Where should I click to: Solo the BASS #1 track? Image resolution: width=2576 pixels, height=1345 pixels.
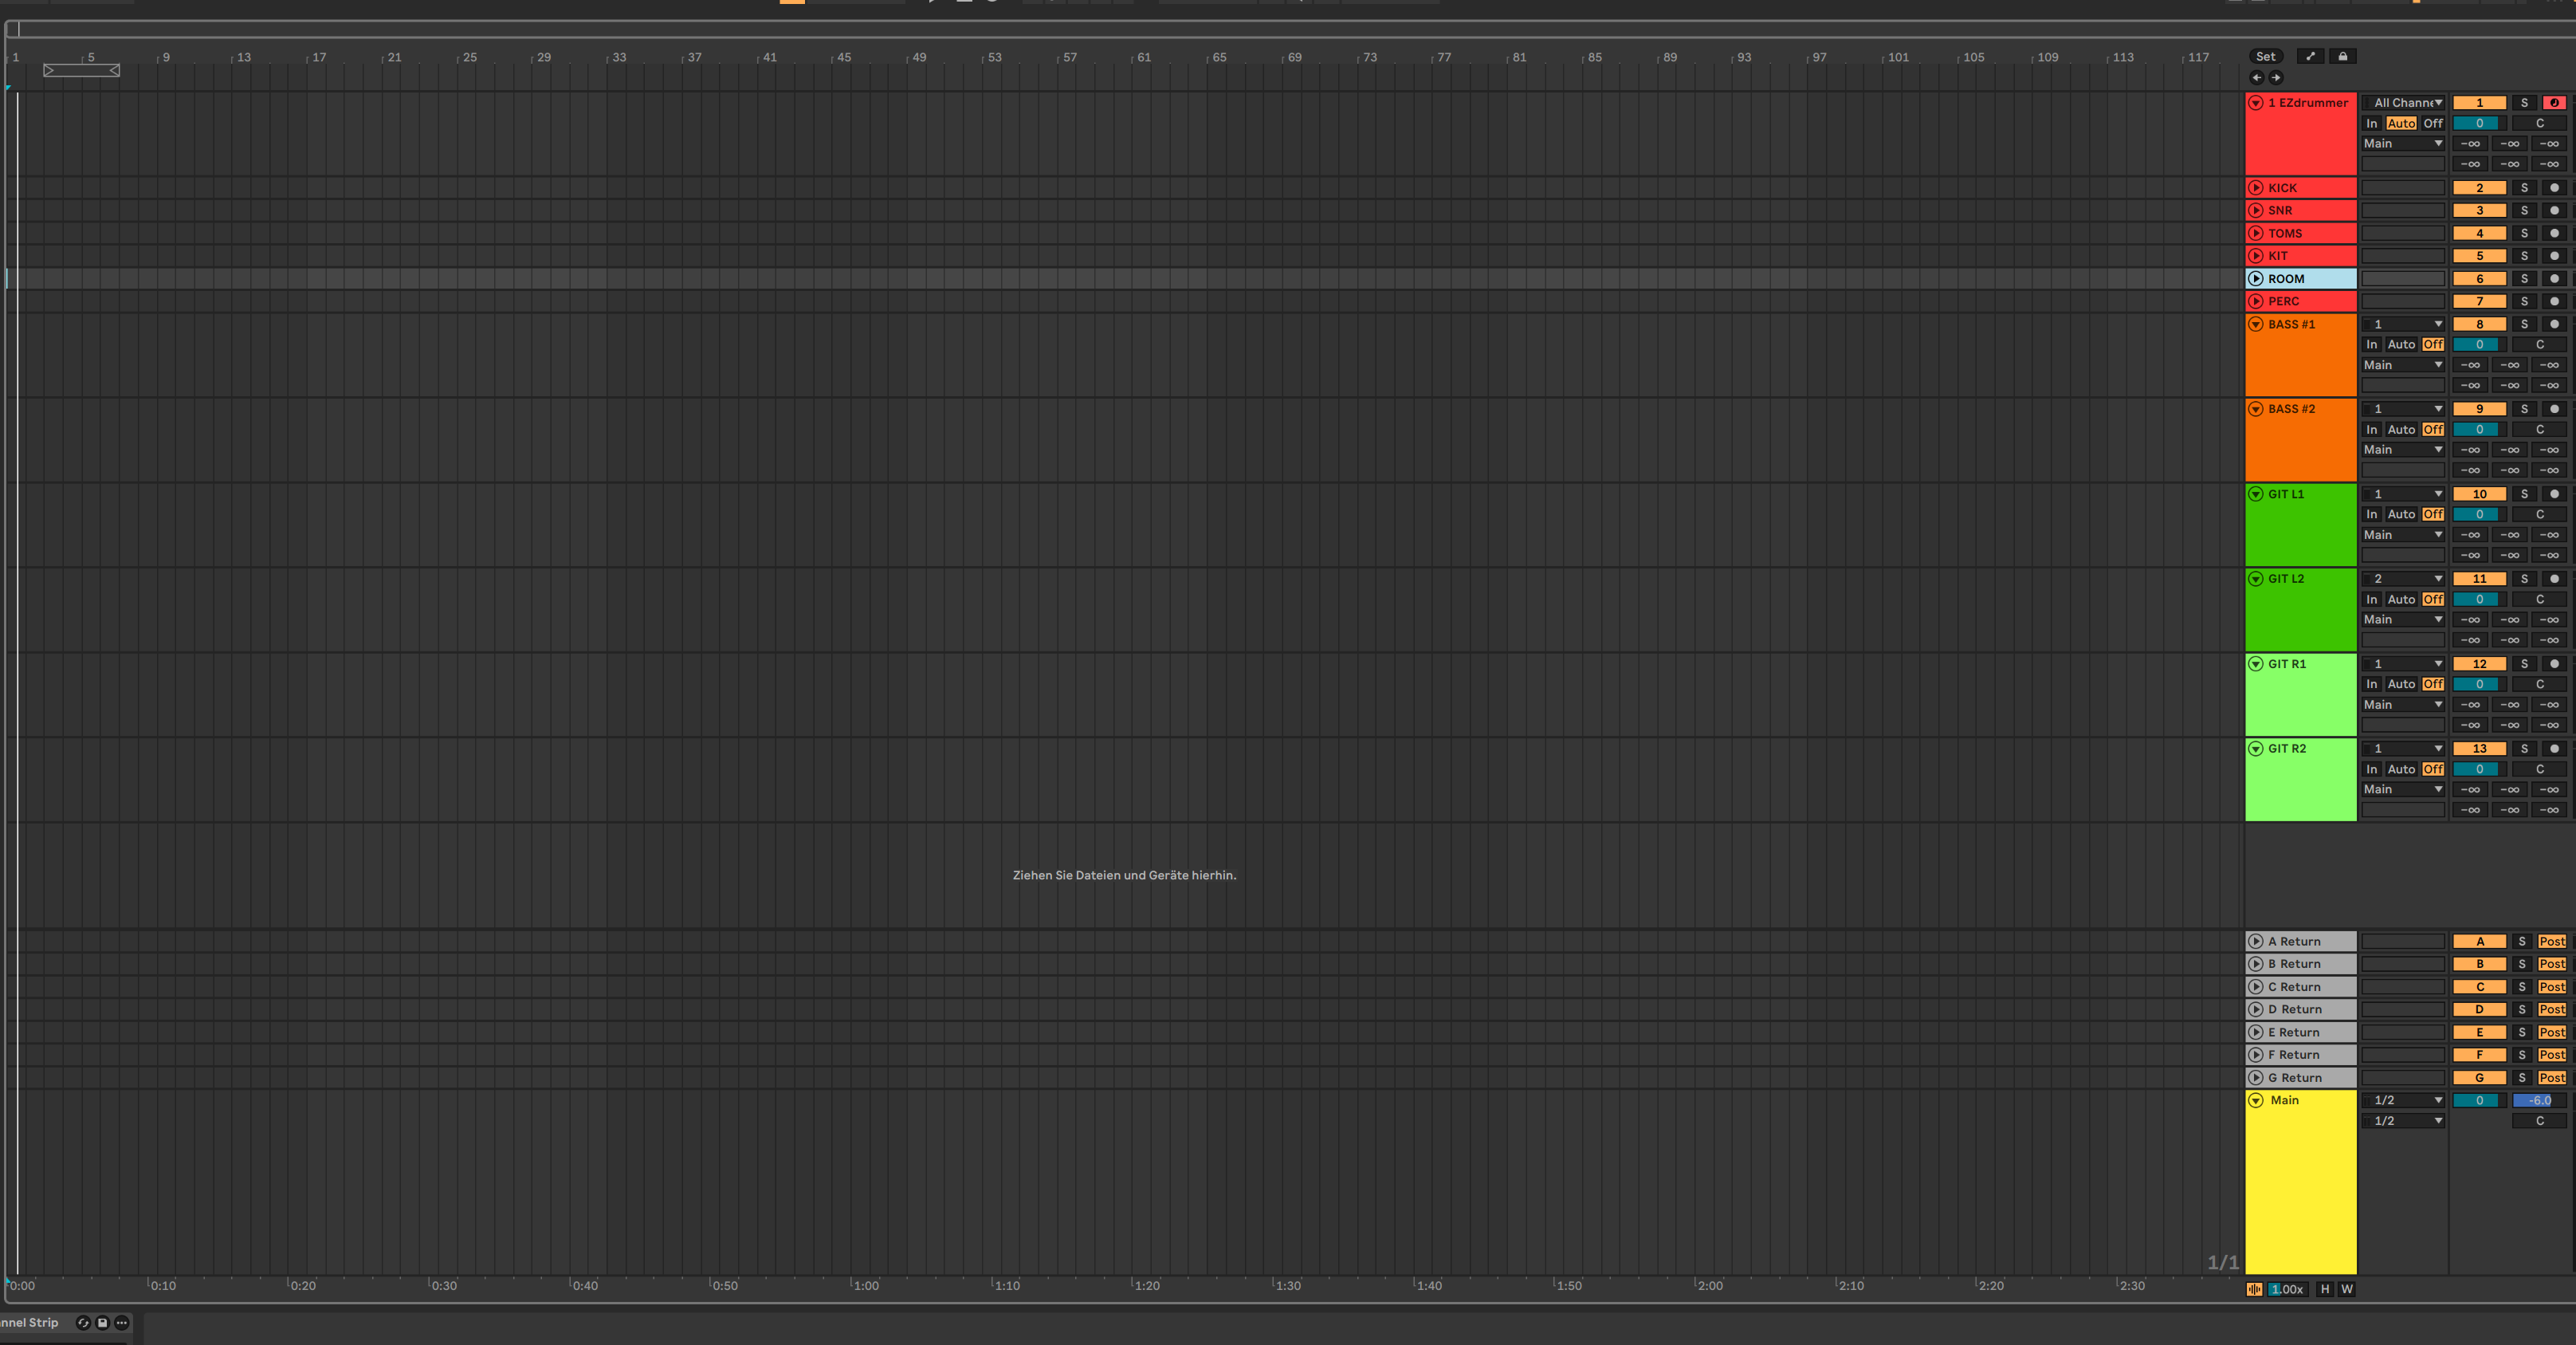[2524, 324]
